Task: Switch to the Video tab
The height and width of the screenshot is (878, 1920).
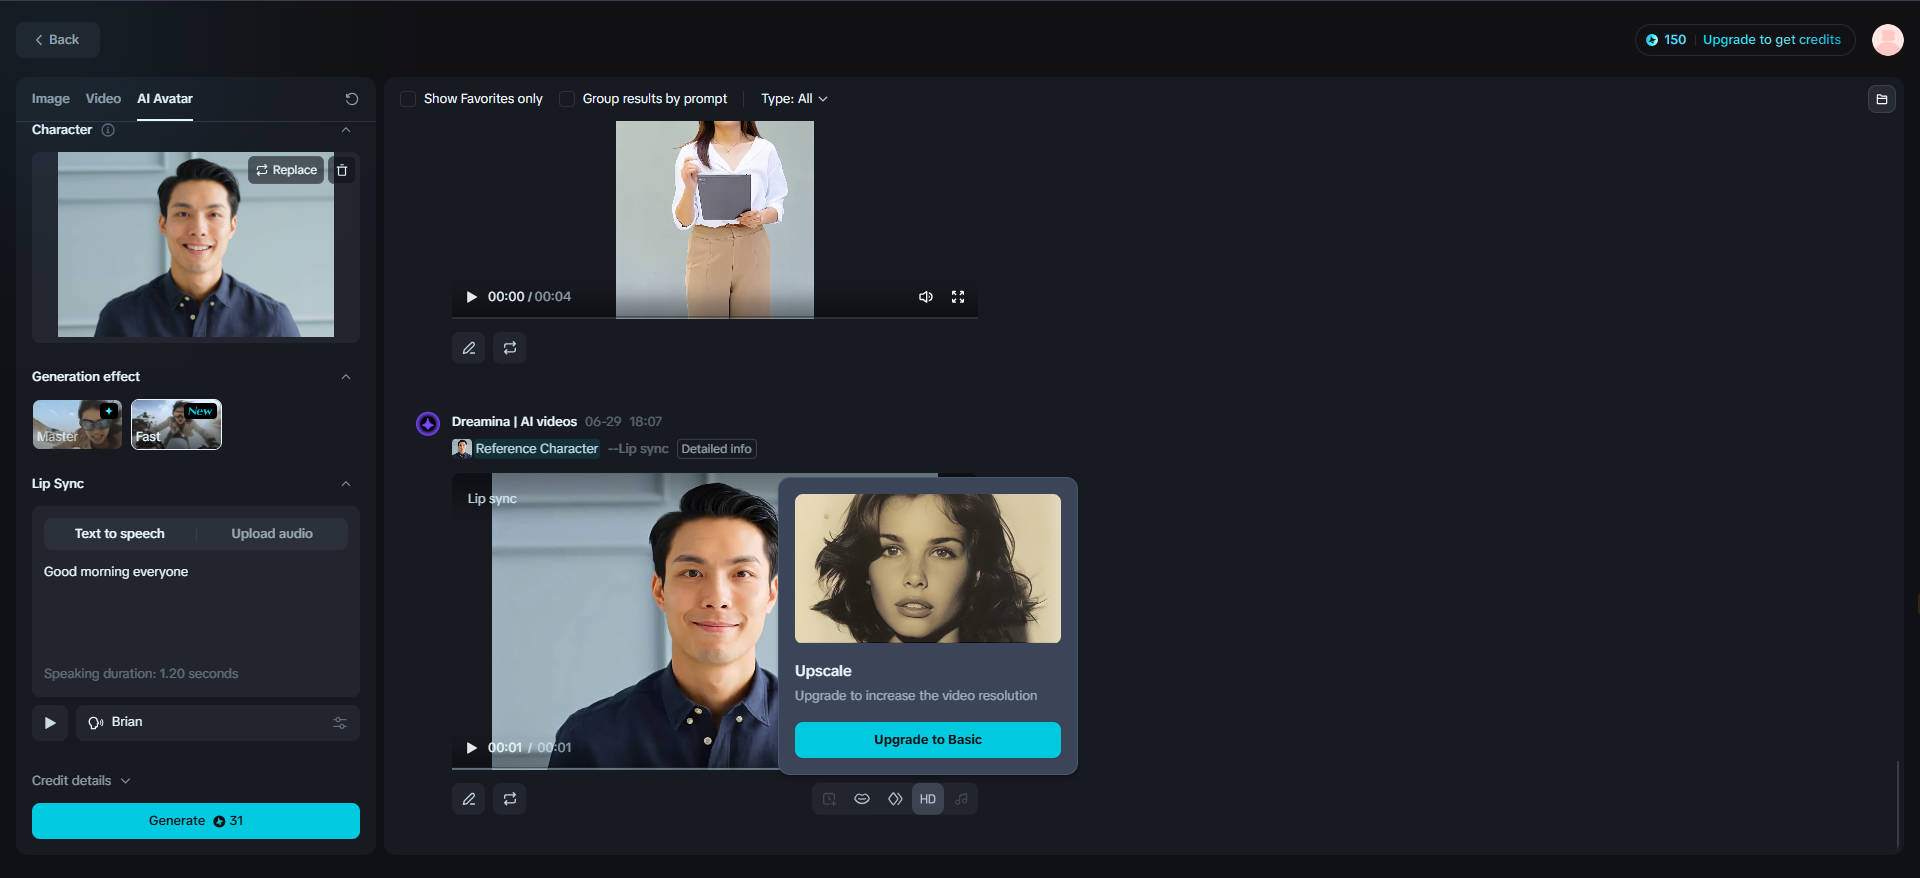Action: point(103,99)
